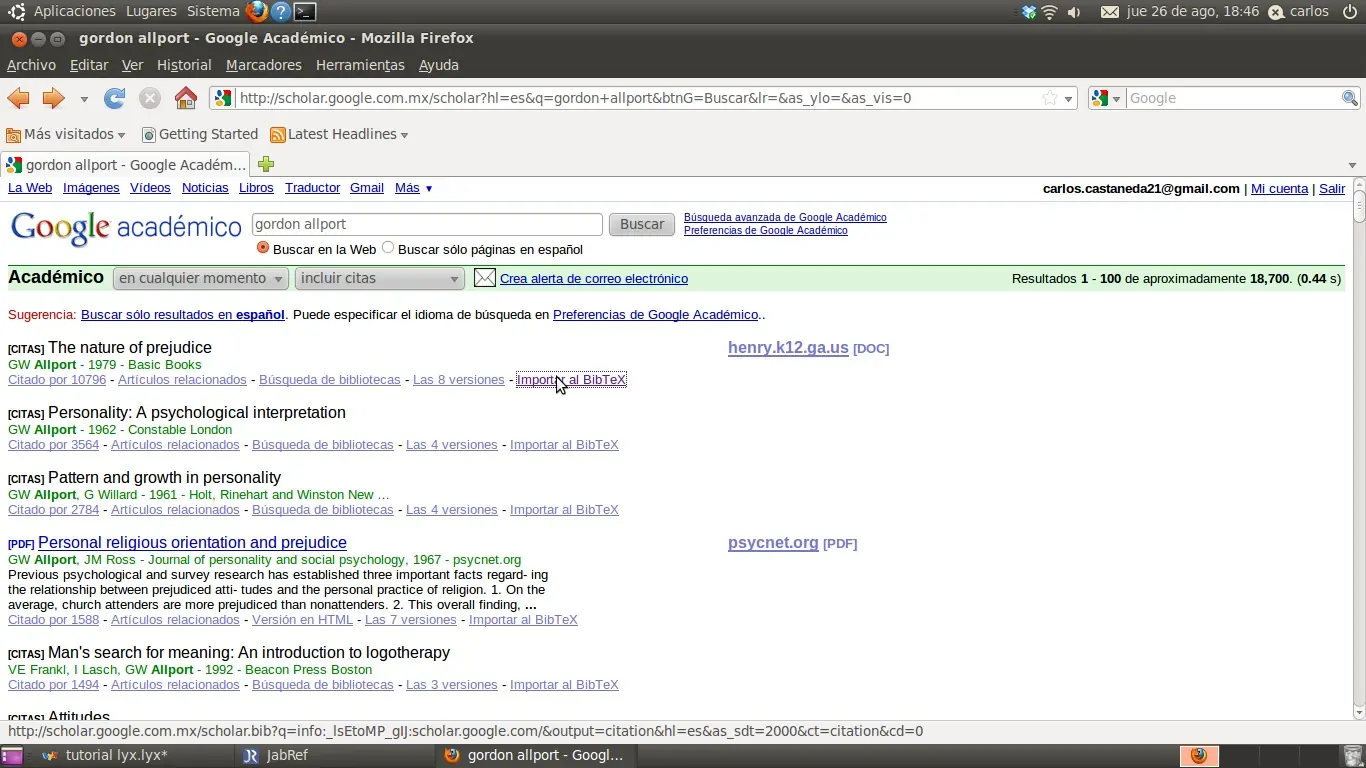Click the vertical page scrollbar

(x=1358, y=448)
